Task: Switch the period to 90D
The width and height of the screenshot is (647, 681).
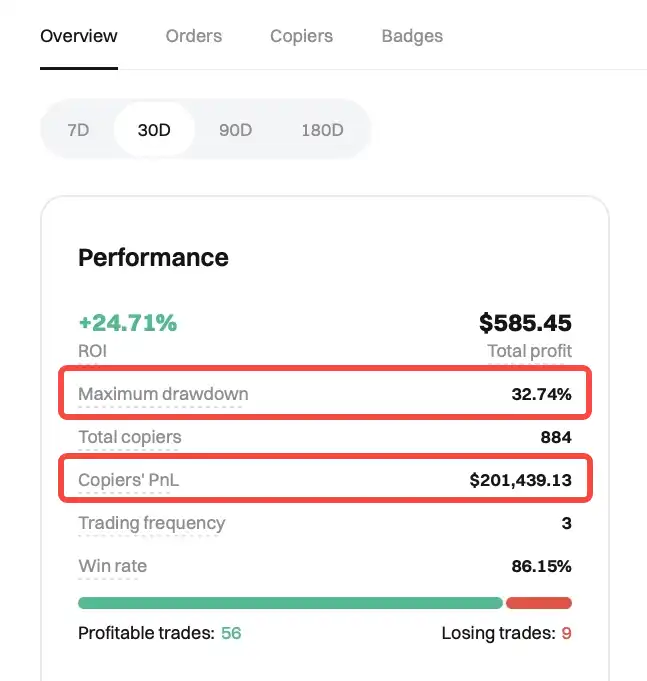Action: coord(235,130)
